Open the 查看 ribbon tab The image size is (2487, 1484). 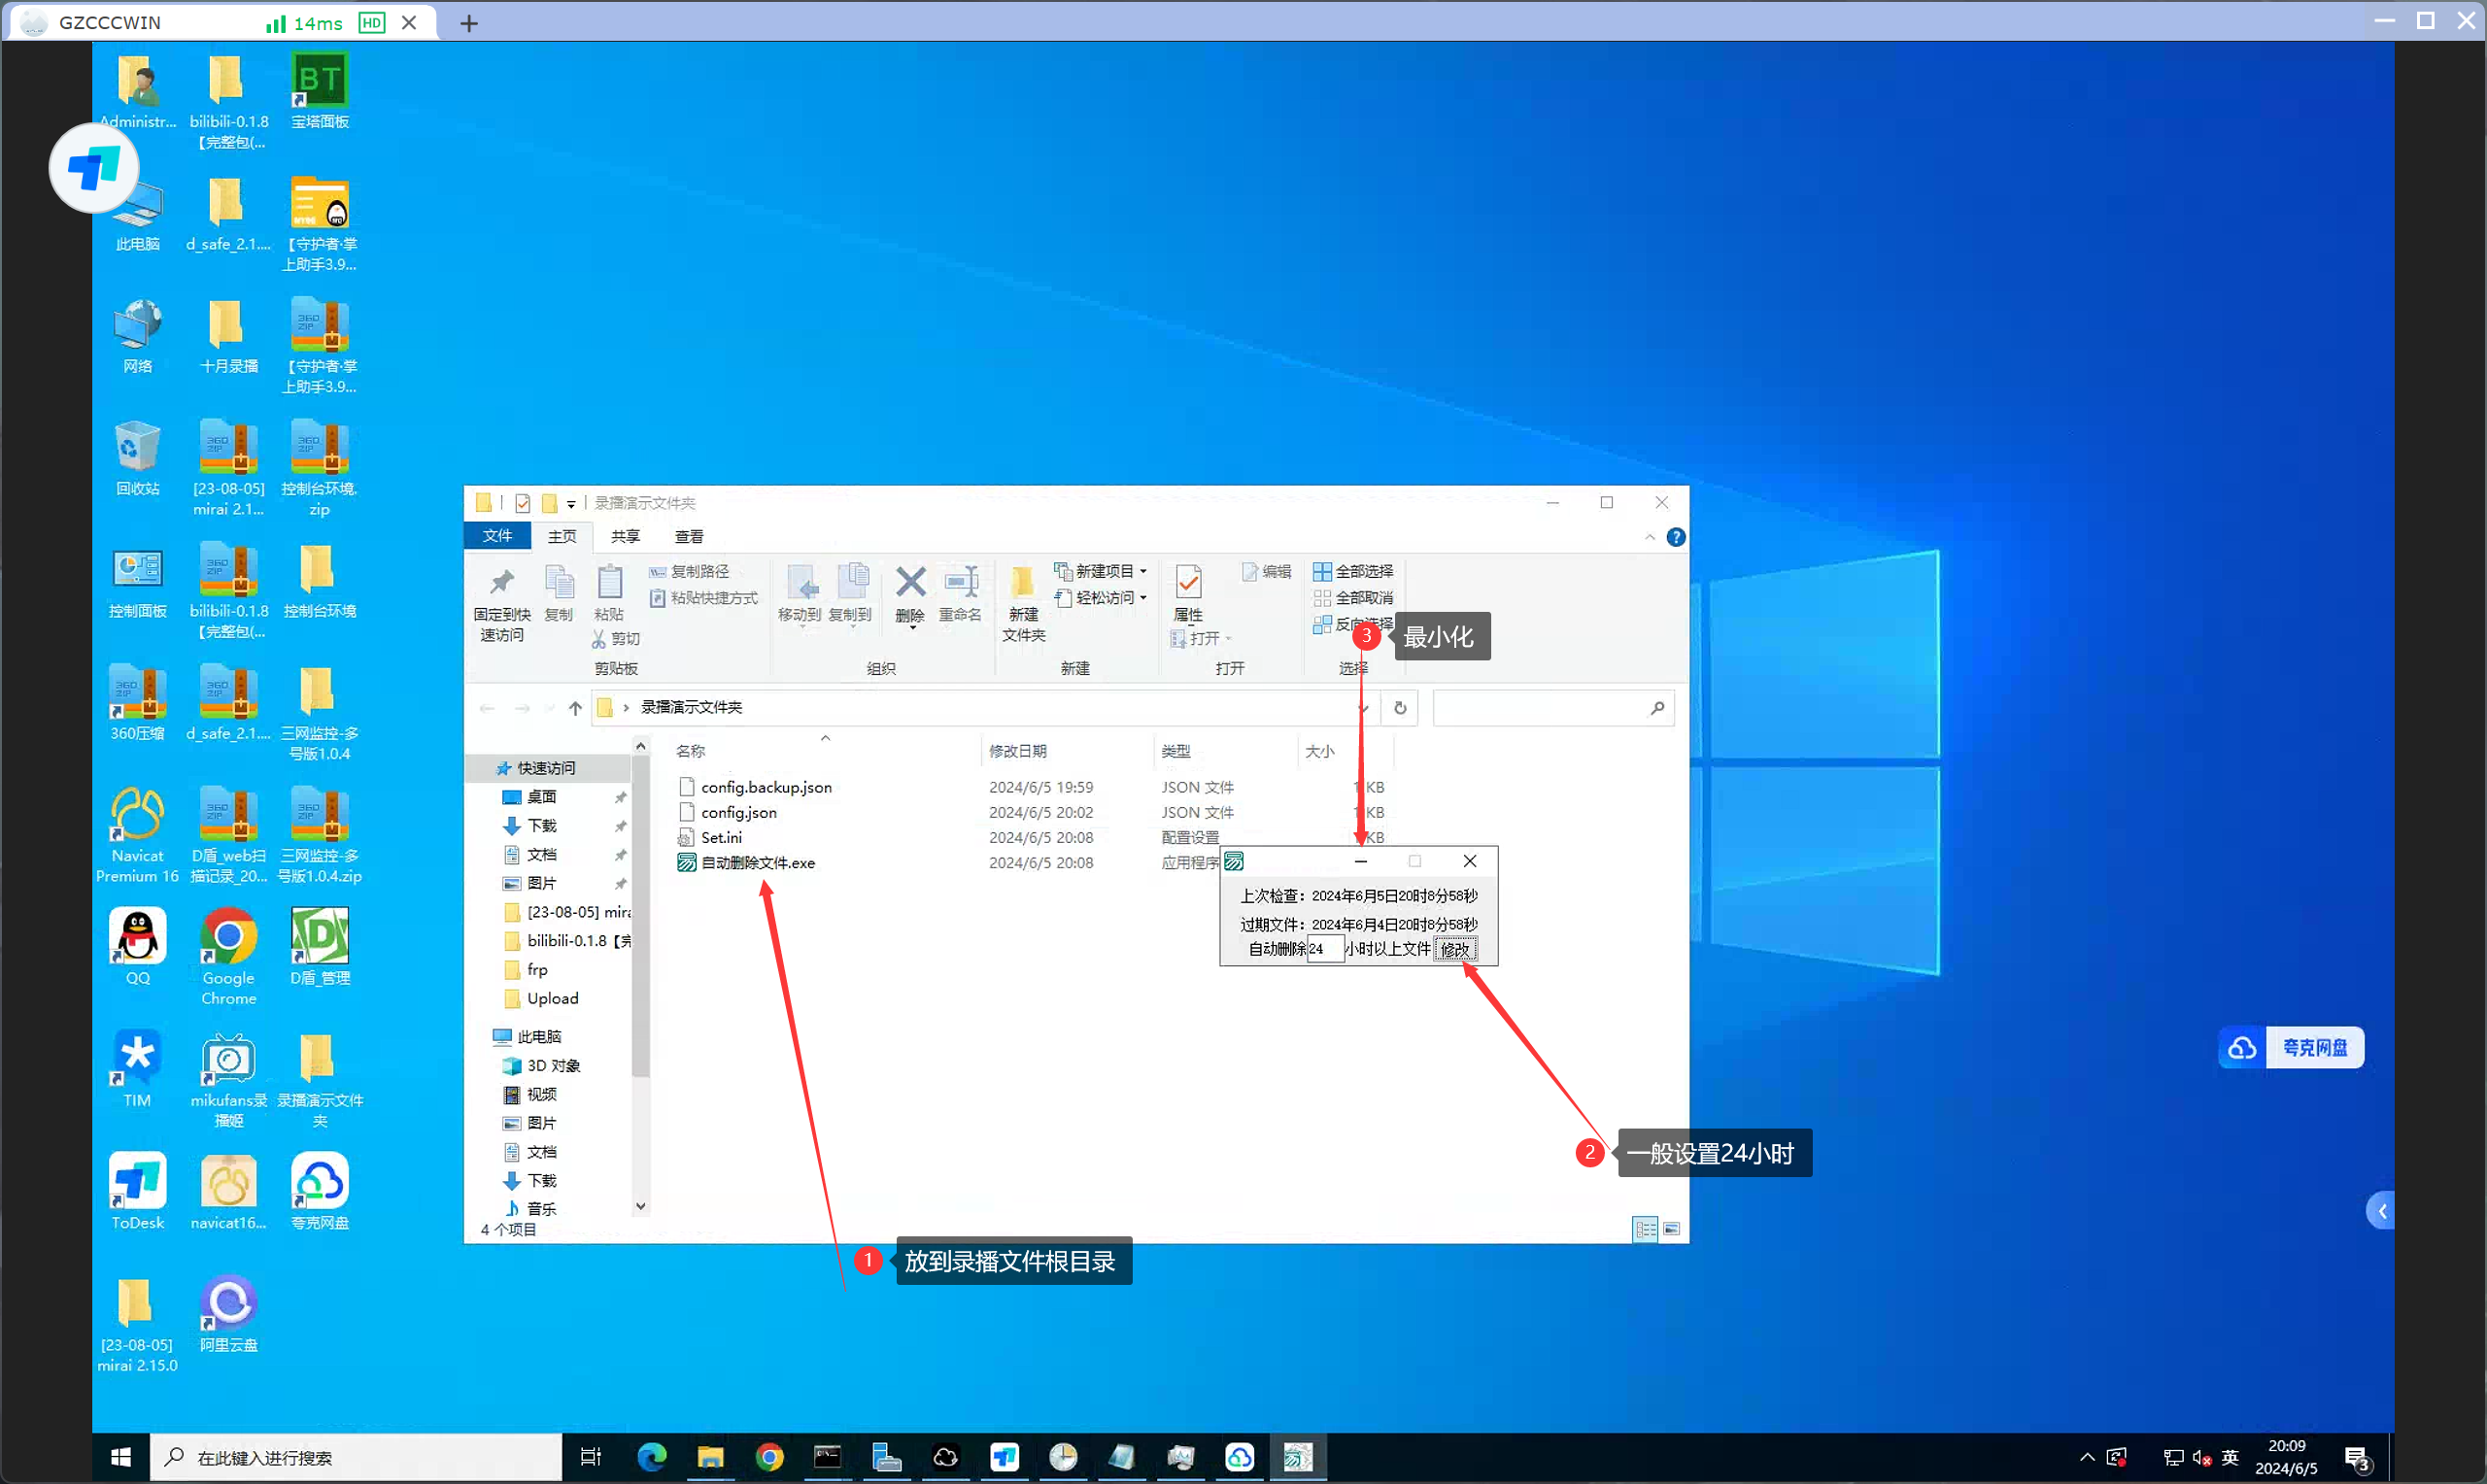tap(688, 537)
